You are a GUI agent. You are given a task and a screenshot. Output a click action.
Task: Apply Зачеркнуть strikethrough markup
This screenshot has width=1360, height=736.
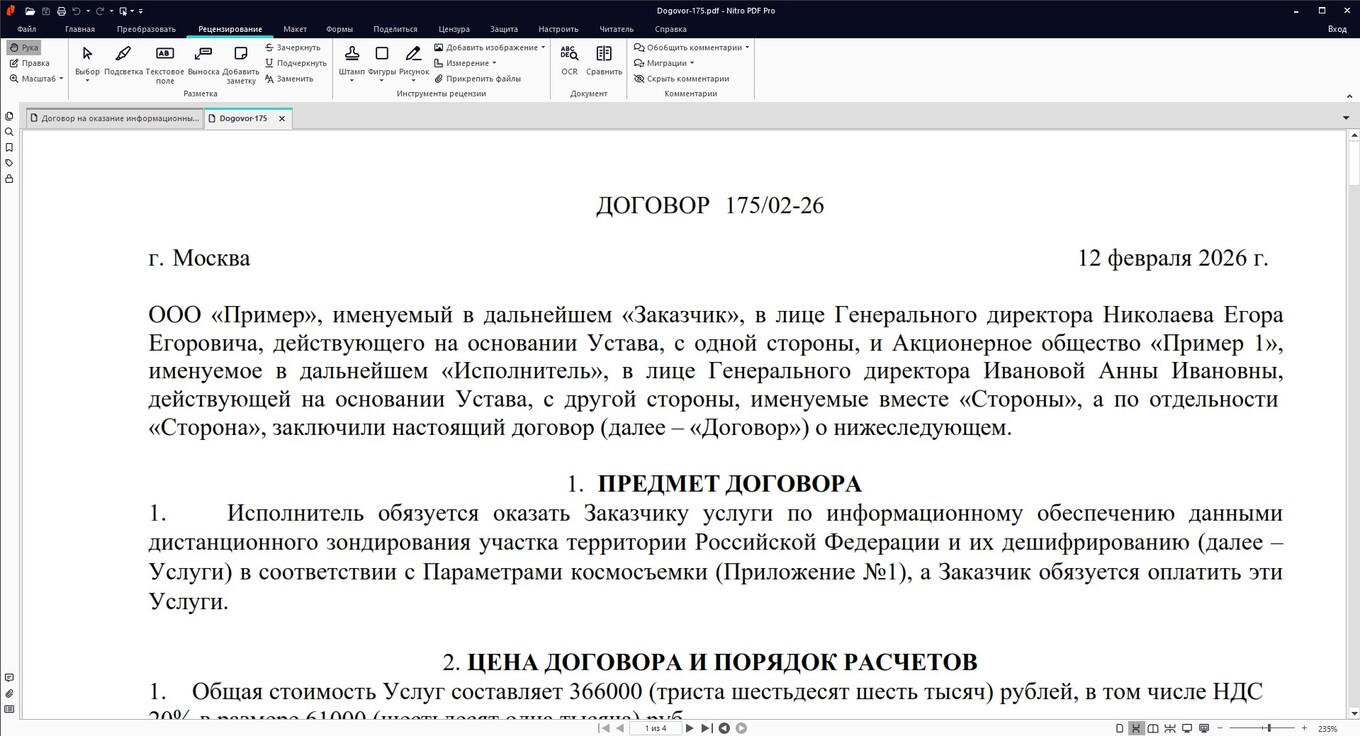coord(293,47)
